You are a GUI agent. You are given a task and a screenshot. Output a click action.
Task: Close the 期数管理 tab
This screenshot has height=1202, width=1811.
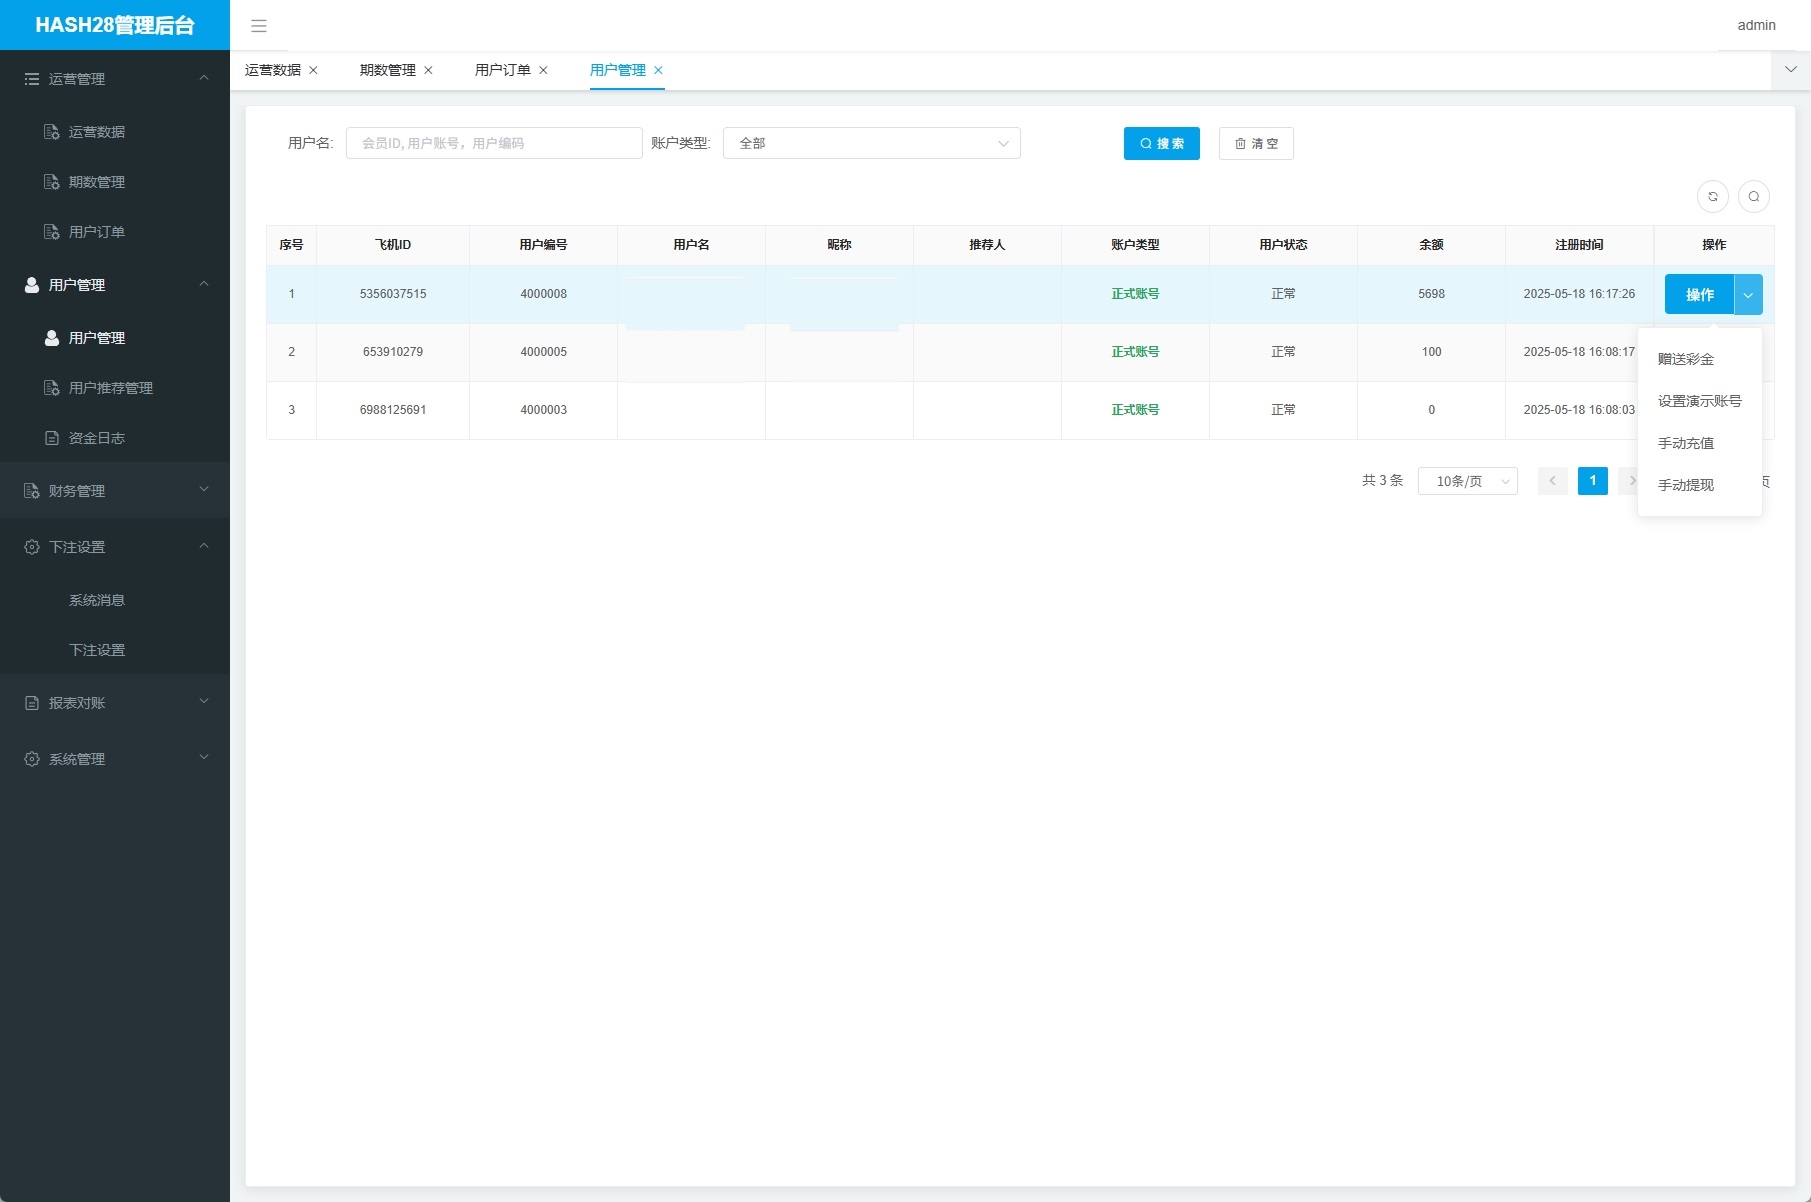428,70
